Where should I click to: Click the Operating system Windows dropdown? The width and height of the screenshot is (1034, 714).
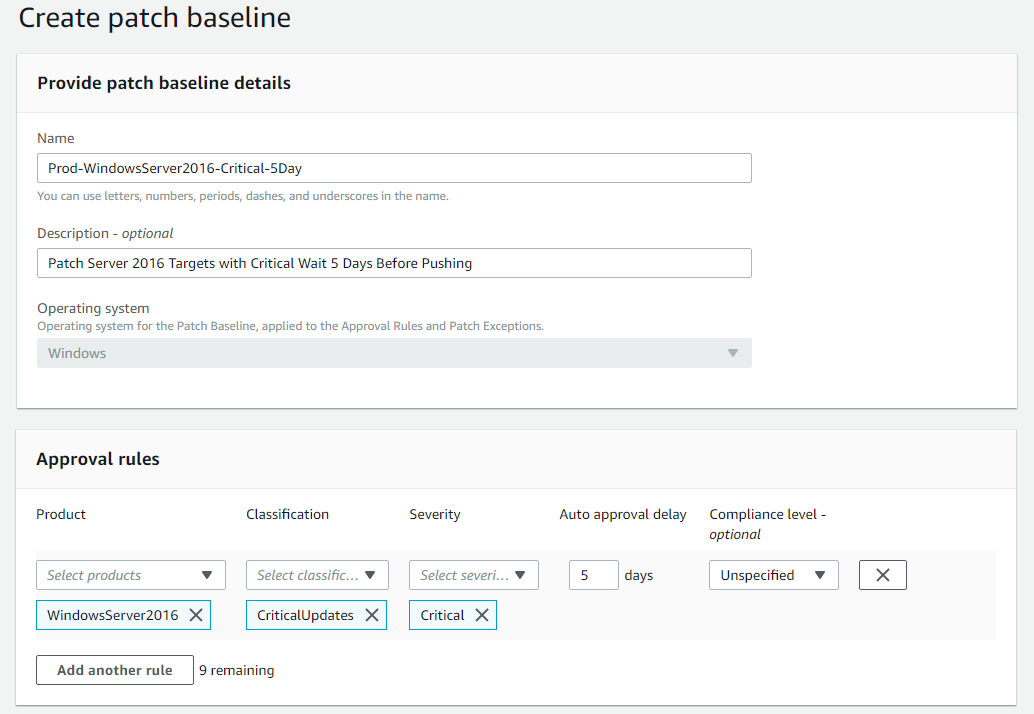(x=394, y=353)
